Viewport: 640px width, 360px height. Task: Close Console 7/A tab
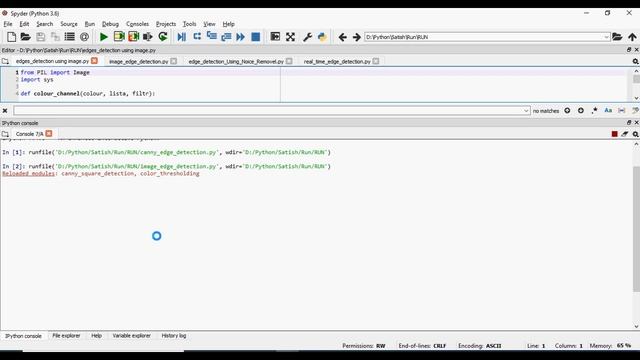49,133
